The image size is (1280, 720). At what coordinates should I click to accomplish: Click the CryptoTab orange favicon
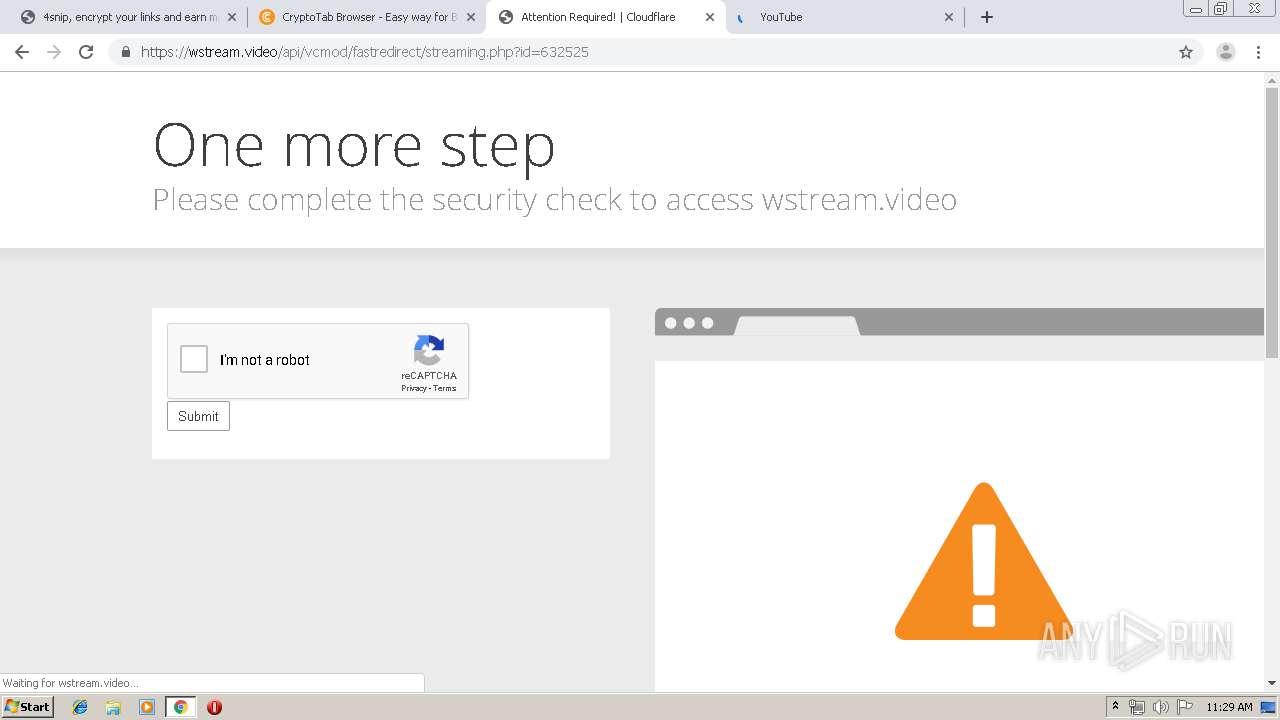266,17
